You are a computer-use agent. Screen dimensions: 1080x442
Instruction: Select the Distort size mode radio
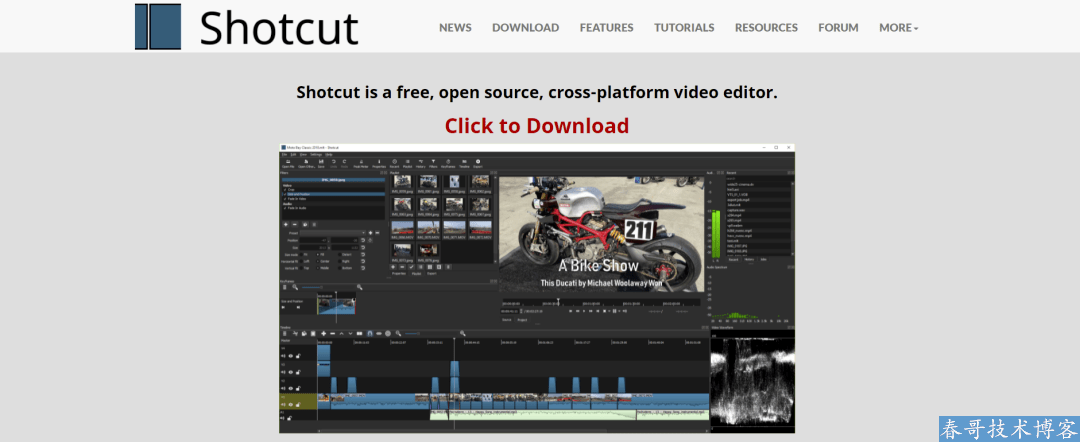340,255
